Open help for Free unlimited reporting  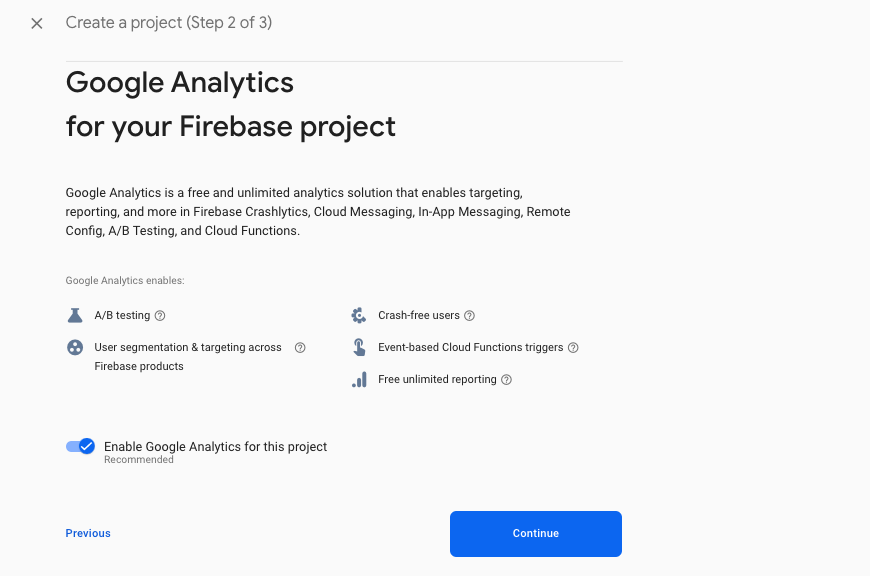point(507,380)
